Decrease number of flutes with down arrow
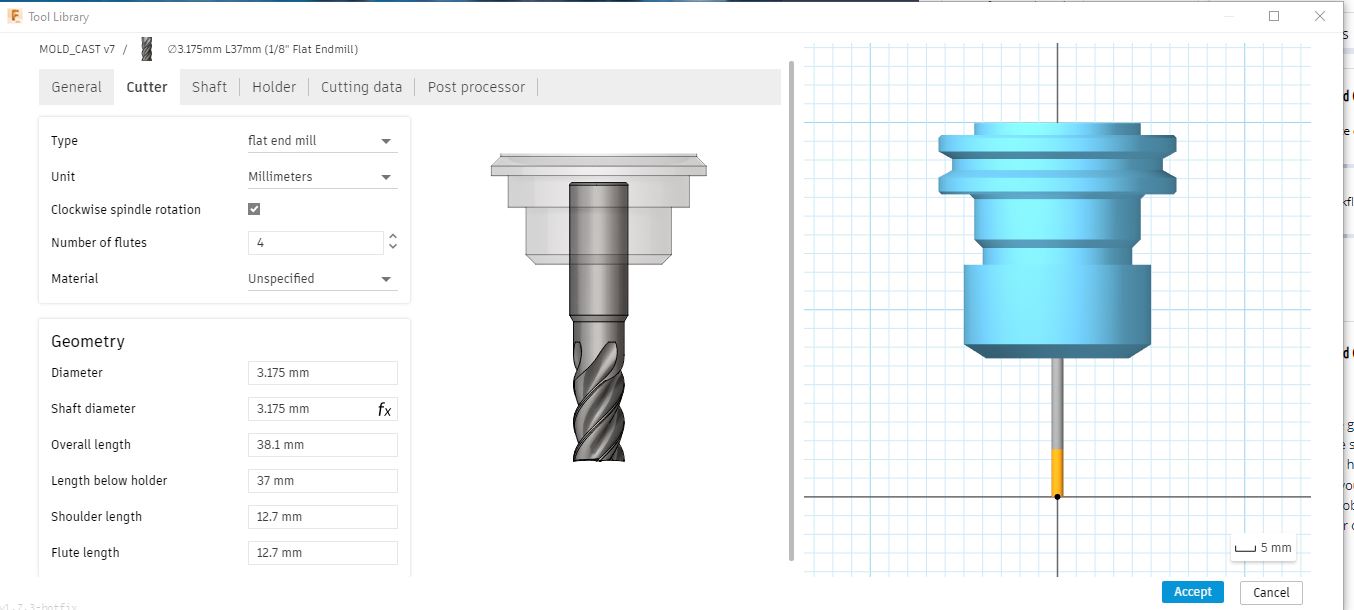Image resolution: width=1354 pixels, height=610 pixels. (x=393, y=247)
